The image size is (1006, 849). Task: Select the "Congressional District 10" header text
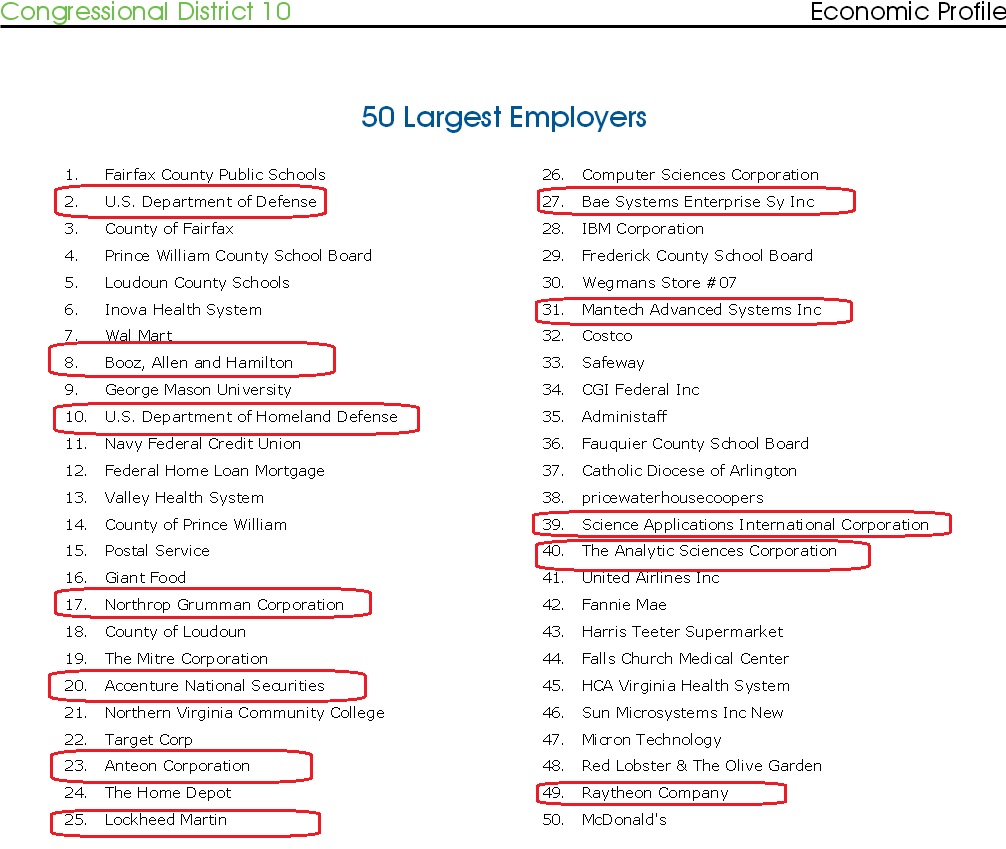[146, 12]
